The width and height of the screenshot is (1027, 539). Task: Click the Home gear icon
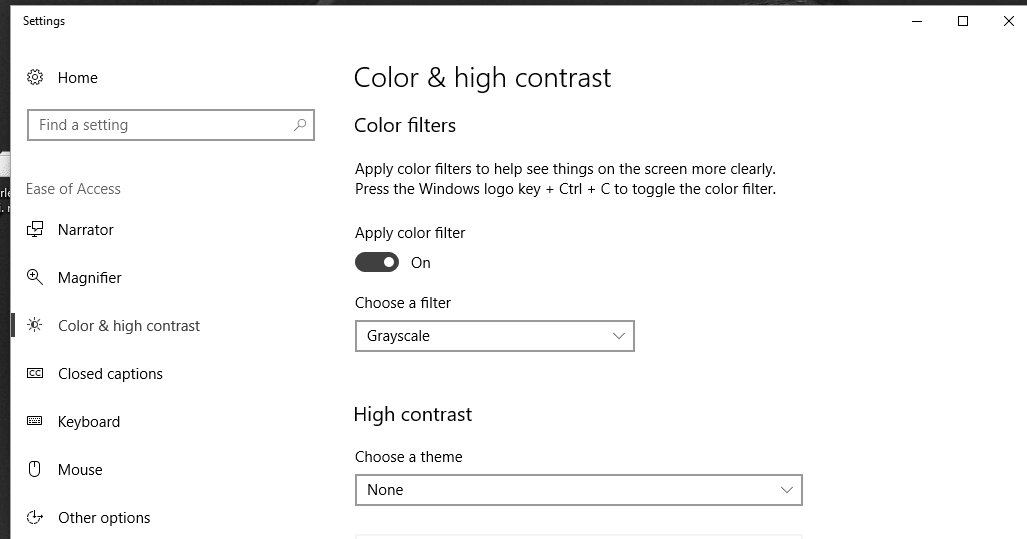pos(35,77)
